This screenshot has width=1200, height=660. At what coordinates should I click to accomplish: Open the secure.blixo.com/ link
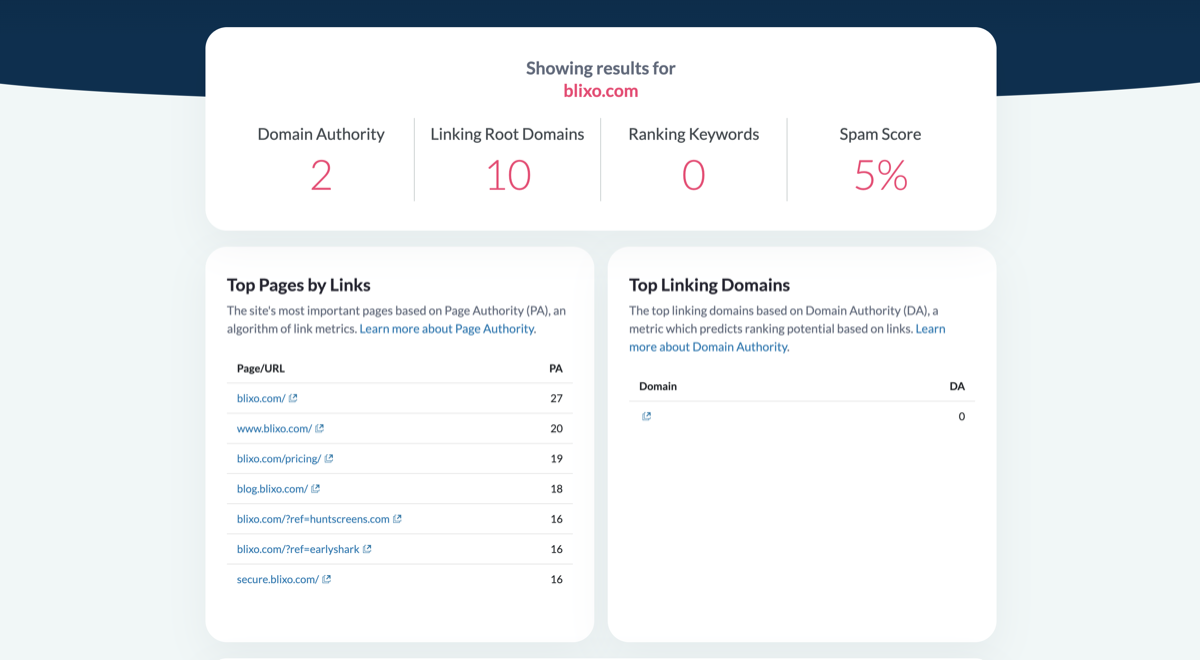click(278, 579)
